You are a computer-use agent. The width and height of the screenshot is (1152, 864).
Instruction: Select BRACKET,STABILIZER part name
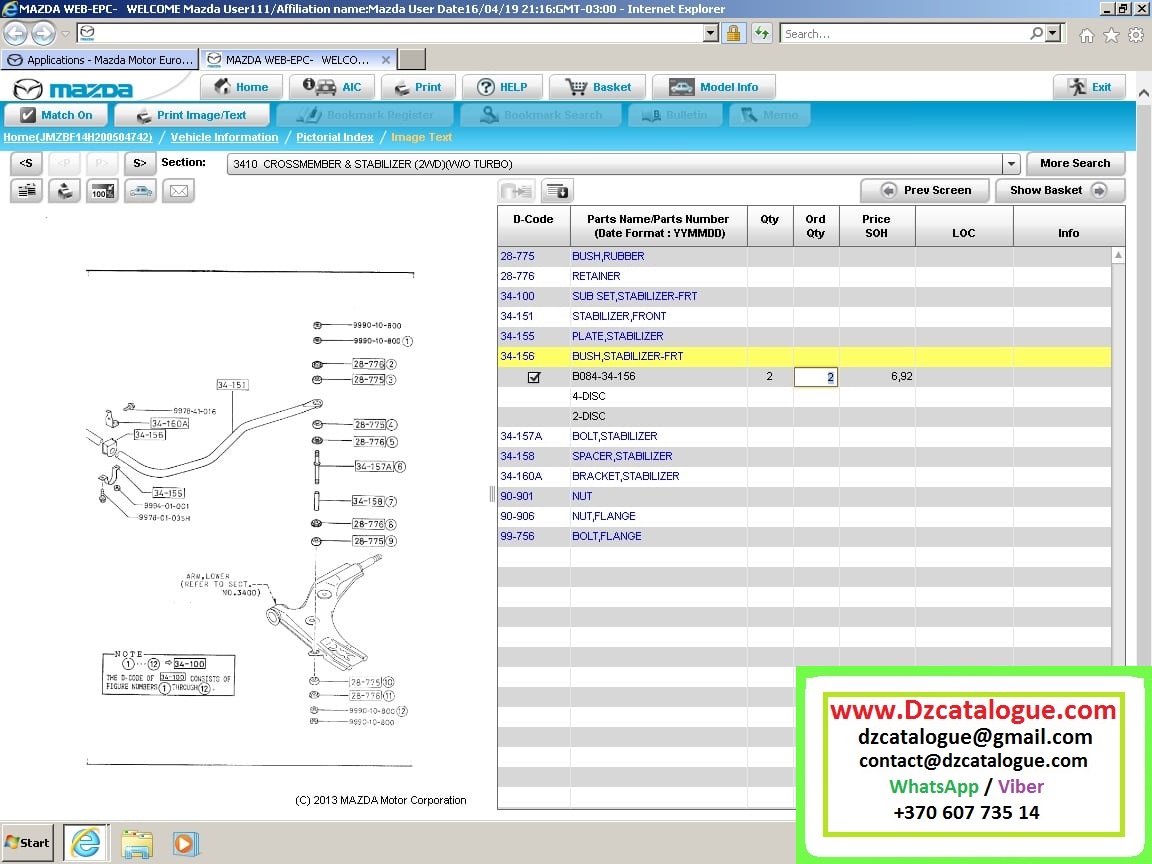626,476
